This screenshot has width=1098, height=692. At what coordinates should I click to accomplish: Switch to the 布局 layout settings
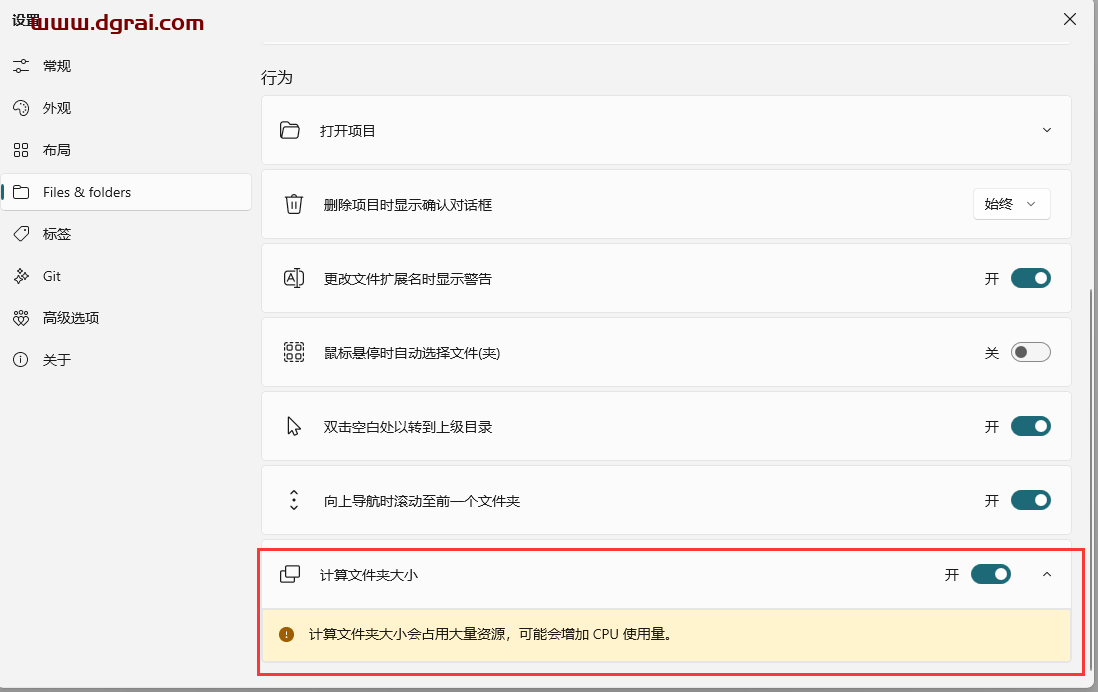[x=126, y=150]
